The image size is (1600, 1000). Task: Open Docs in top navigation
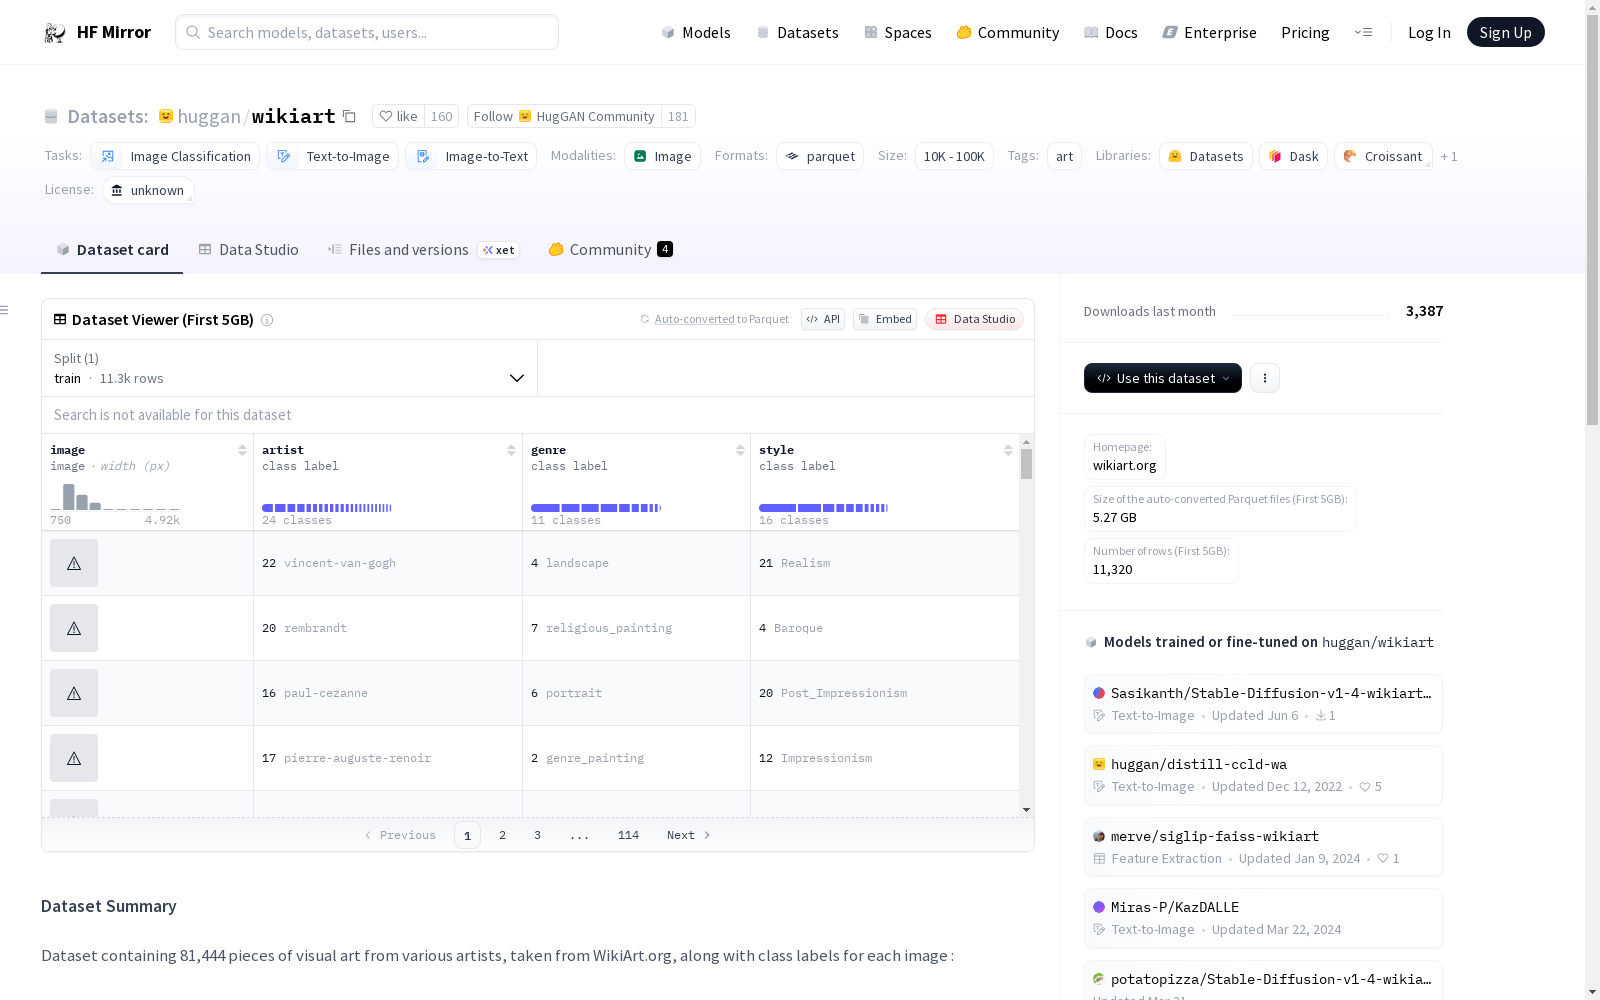click(1111, 33)
